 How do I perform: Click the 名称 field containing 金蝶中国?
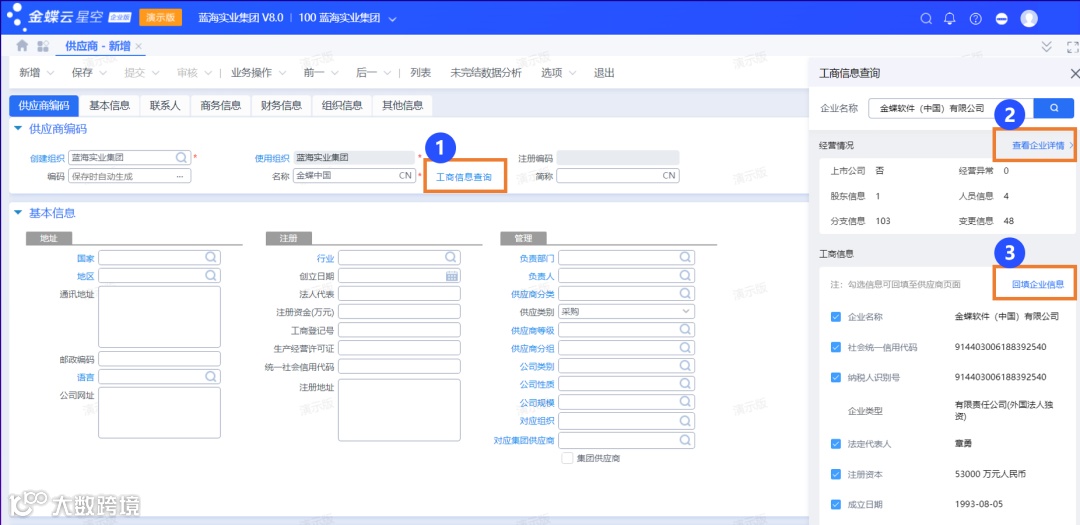pos(354,176)
